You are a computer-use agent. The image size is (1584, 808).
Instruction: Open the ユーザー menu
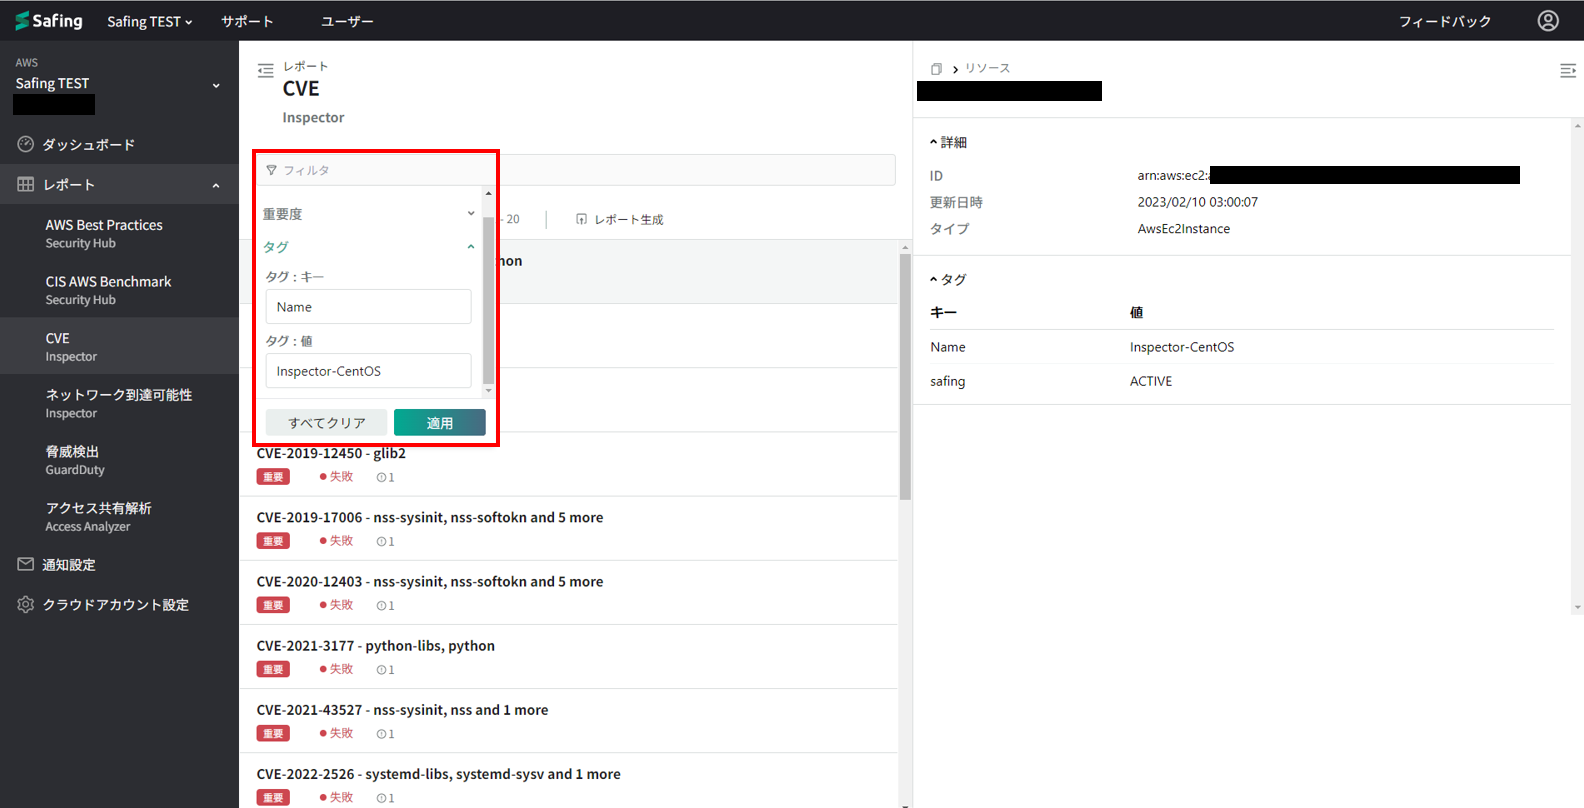pyautogui.click(x=347, y=21)
